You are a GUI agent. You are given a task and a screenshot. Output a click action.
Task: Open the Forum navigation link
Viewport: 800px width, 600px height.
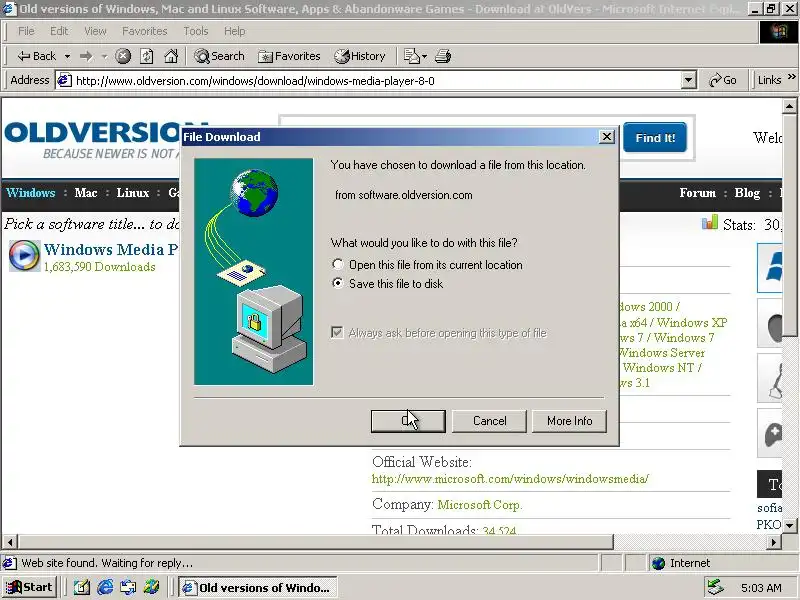697,193
